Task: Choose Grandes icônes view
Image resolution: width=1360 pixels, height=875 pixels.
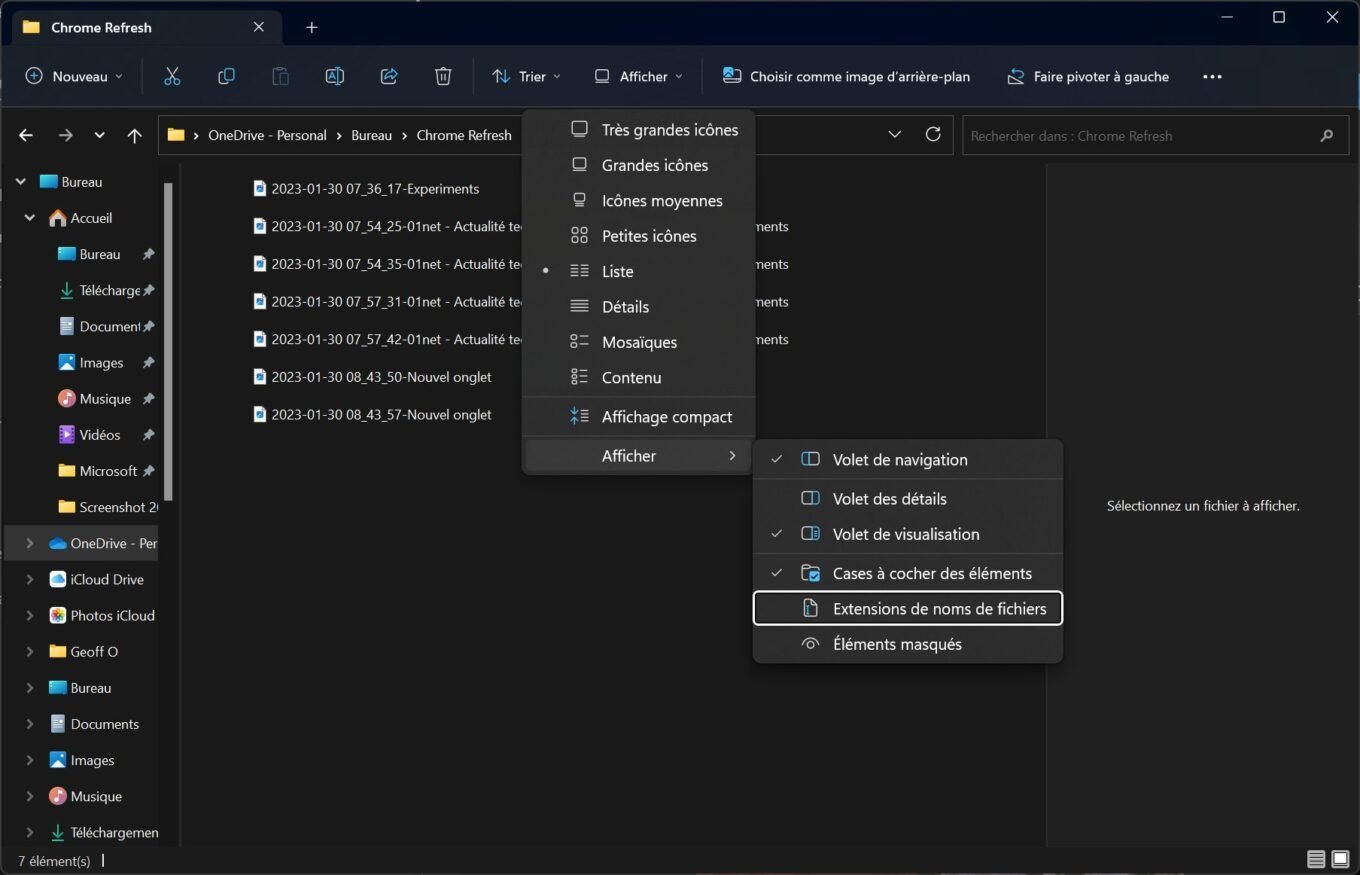Action: coord(638,165)
